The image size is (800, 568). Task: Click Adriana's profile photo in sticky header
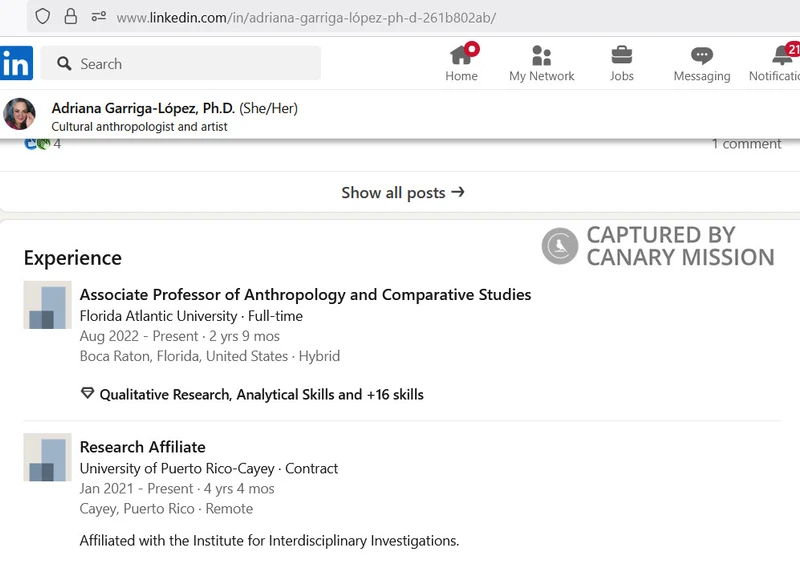coord(19,114)
